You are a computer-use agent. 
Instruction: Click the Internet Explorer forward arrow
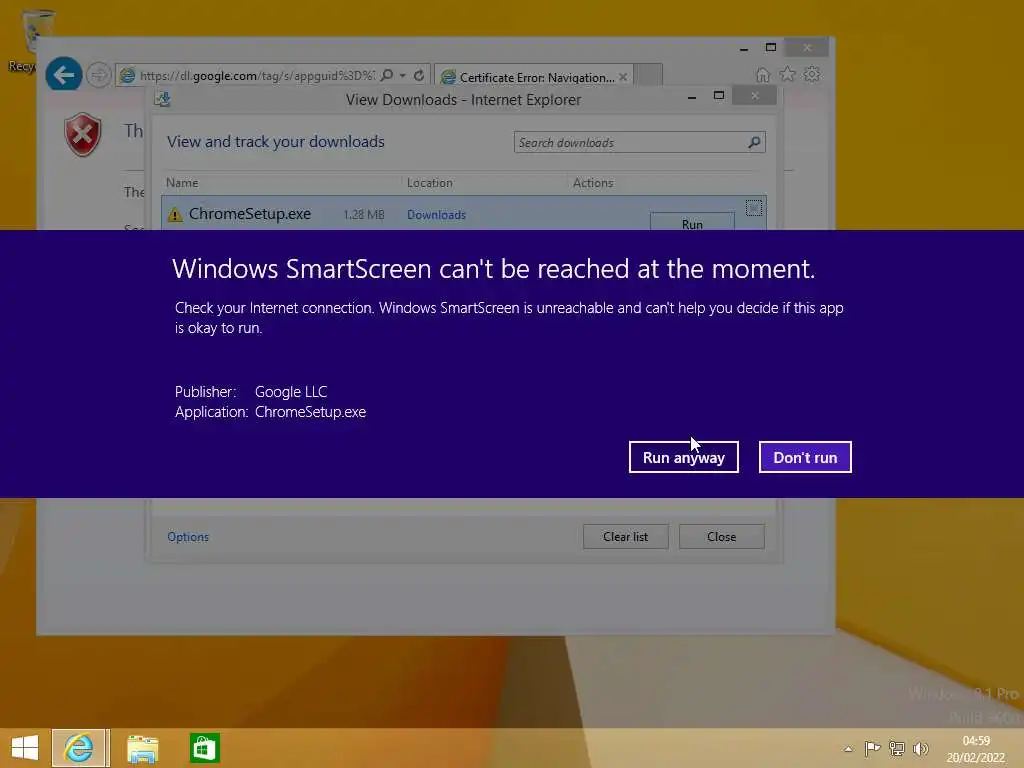coord(99,75)
